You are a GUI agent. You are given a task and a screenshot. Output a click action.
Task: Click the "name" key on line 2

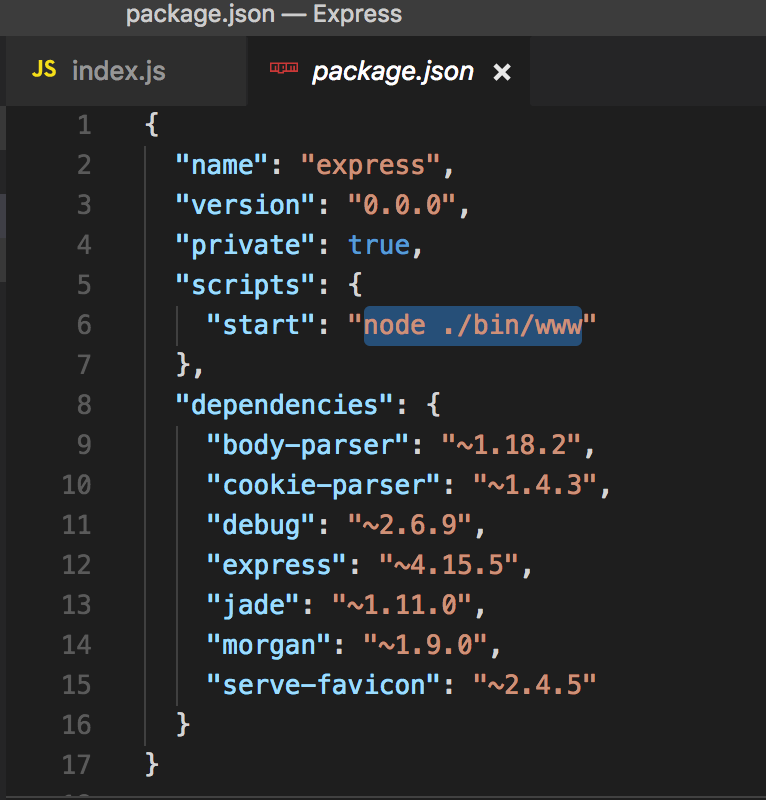221,165
